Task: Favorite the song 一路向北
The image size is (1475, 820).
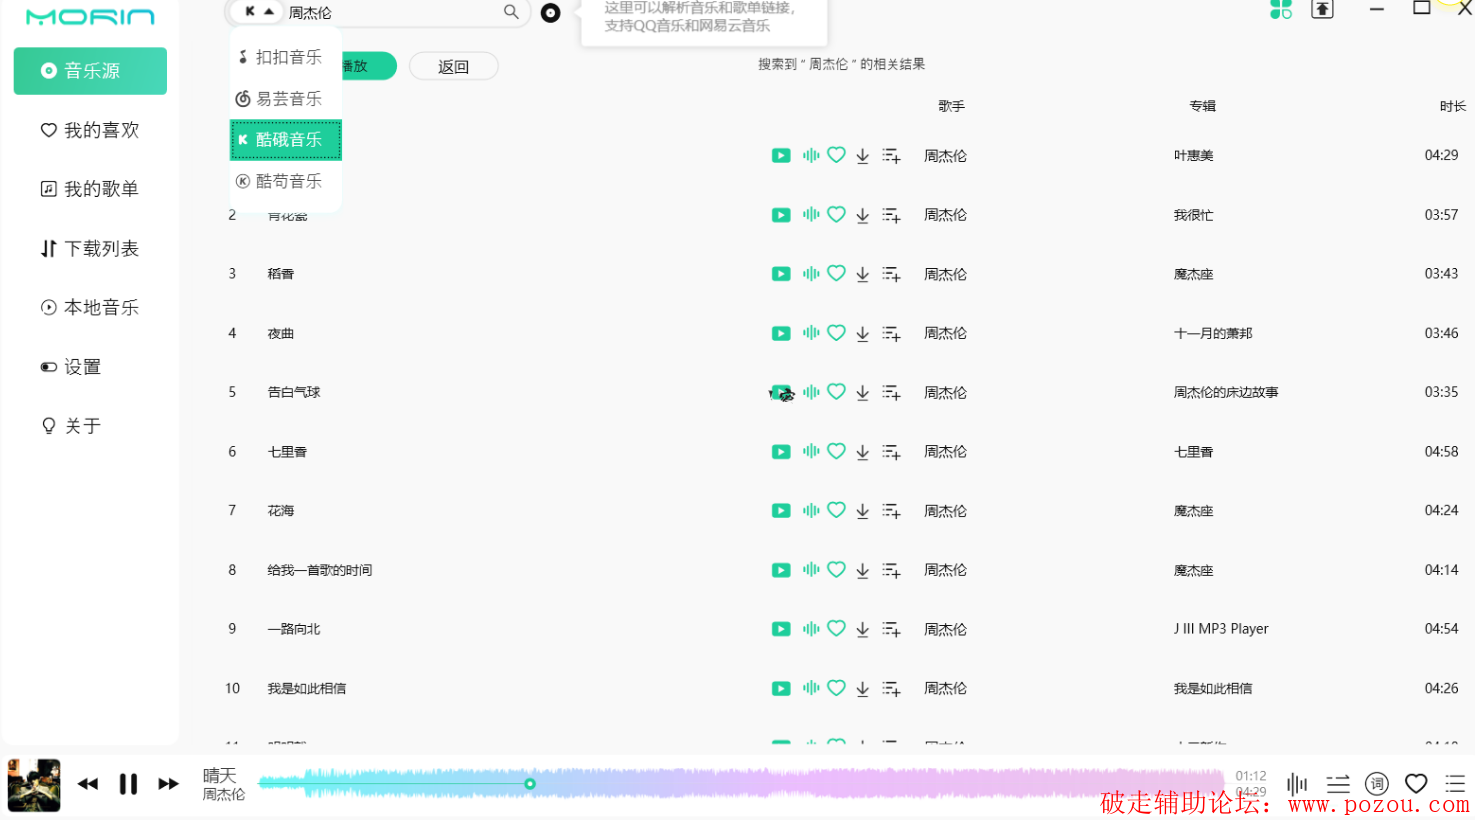Action: (x=837, y=628)
